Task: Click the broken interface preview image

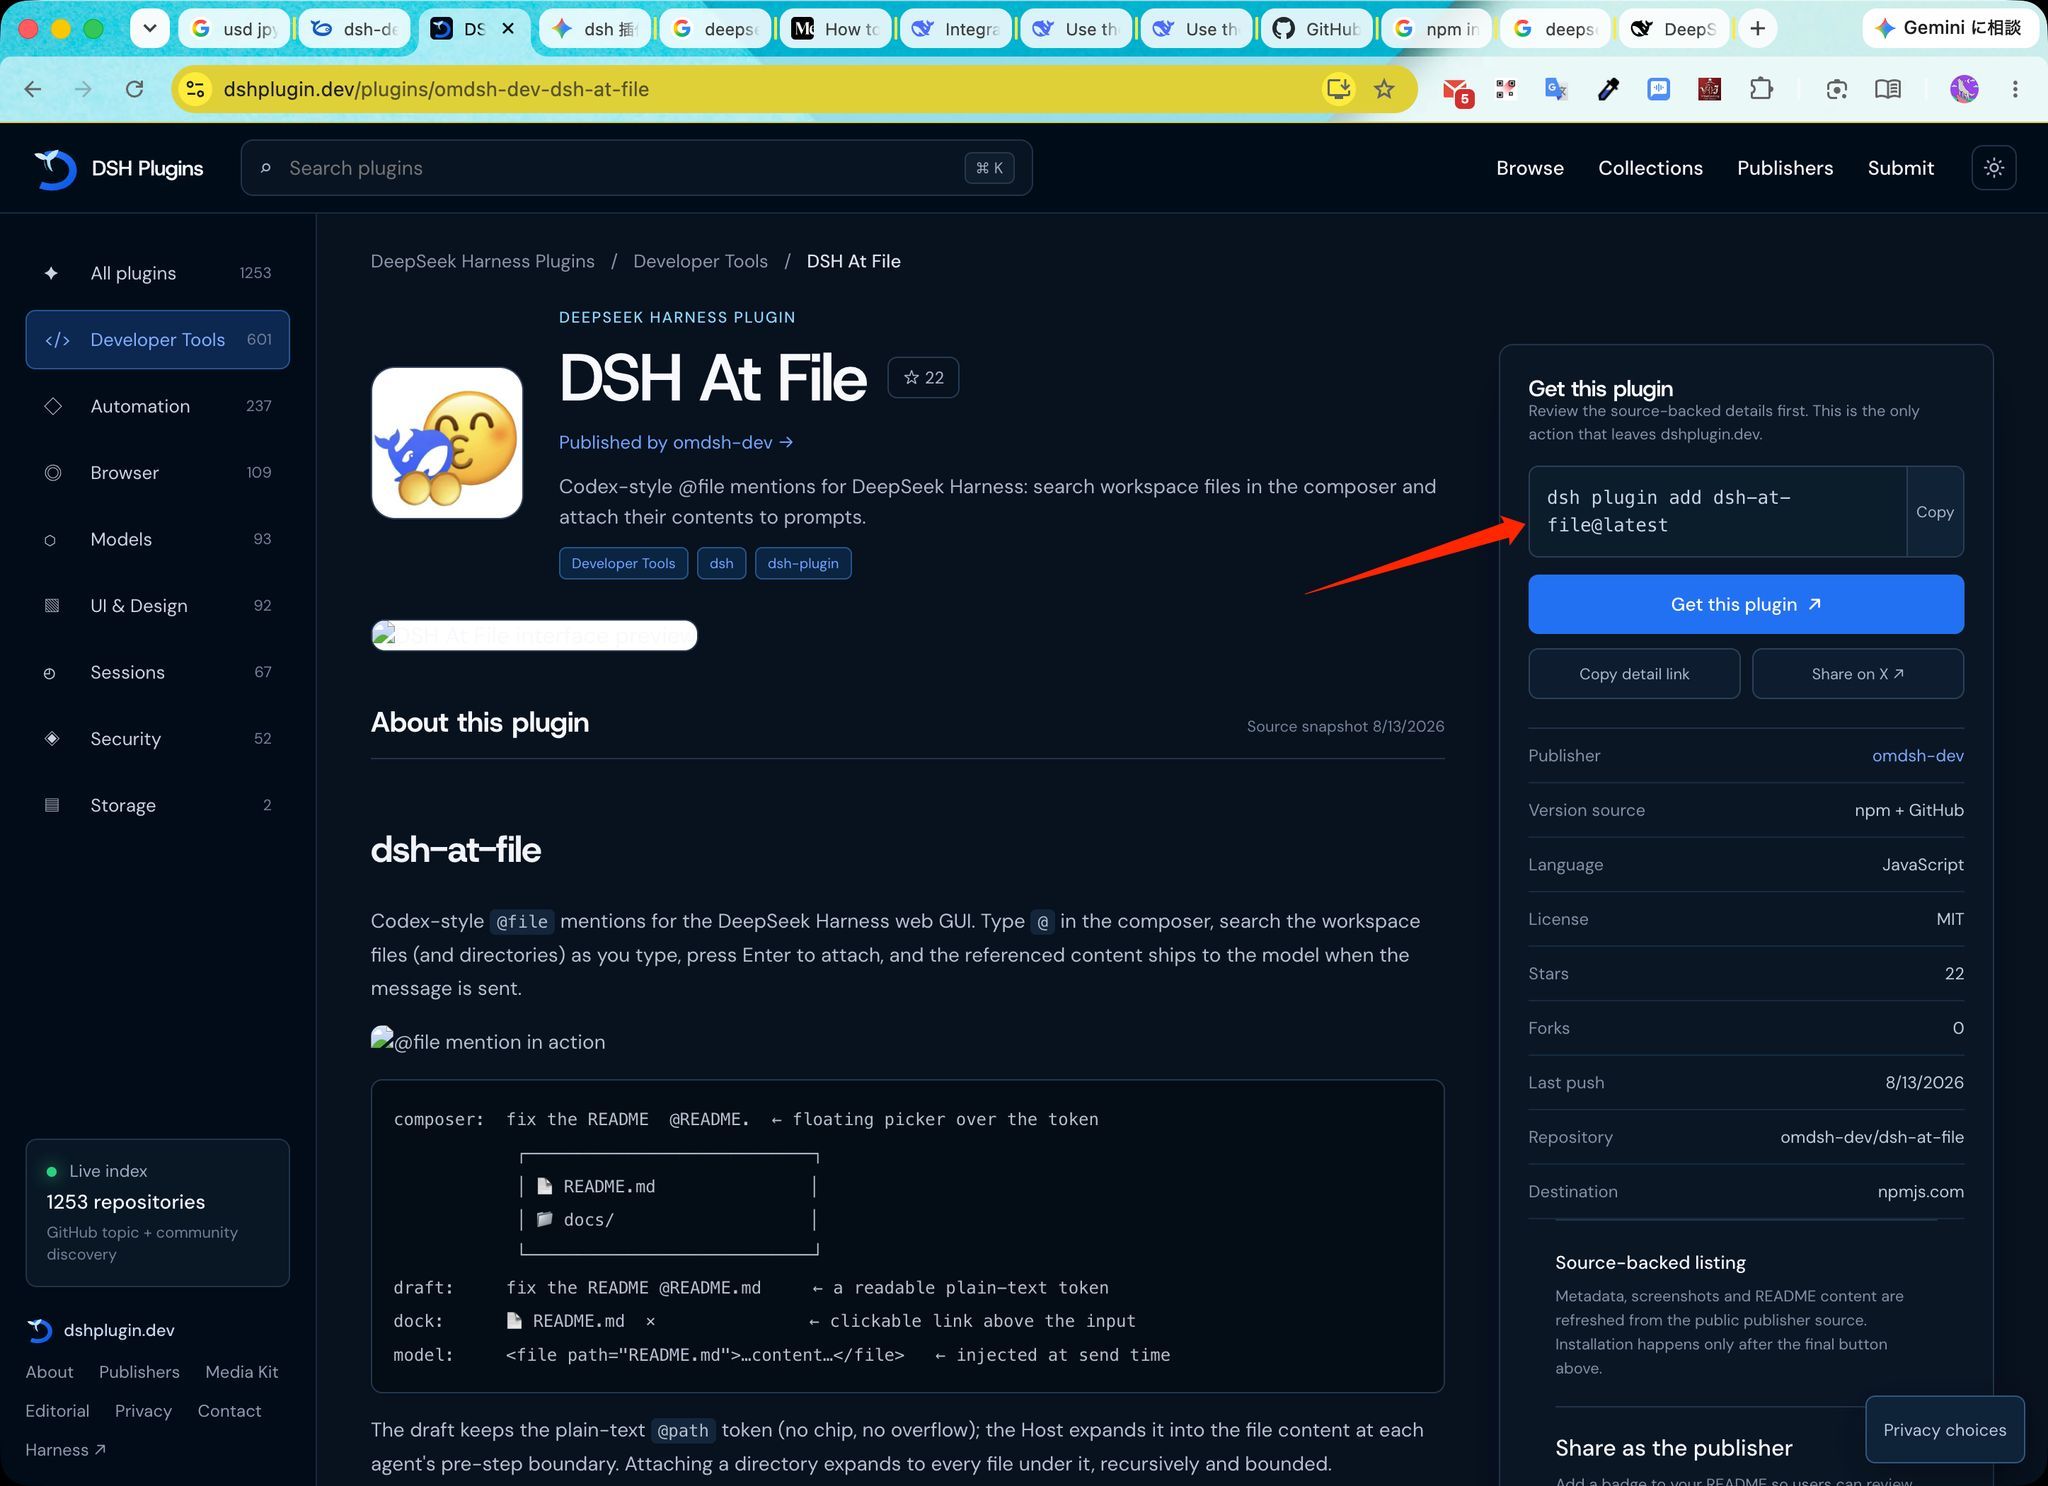Action: (x=534, y=636)
